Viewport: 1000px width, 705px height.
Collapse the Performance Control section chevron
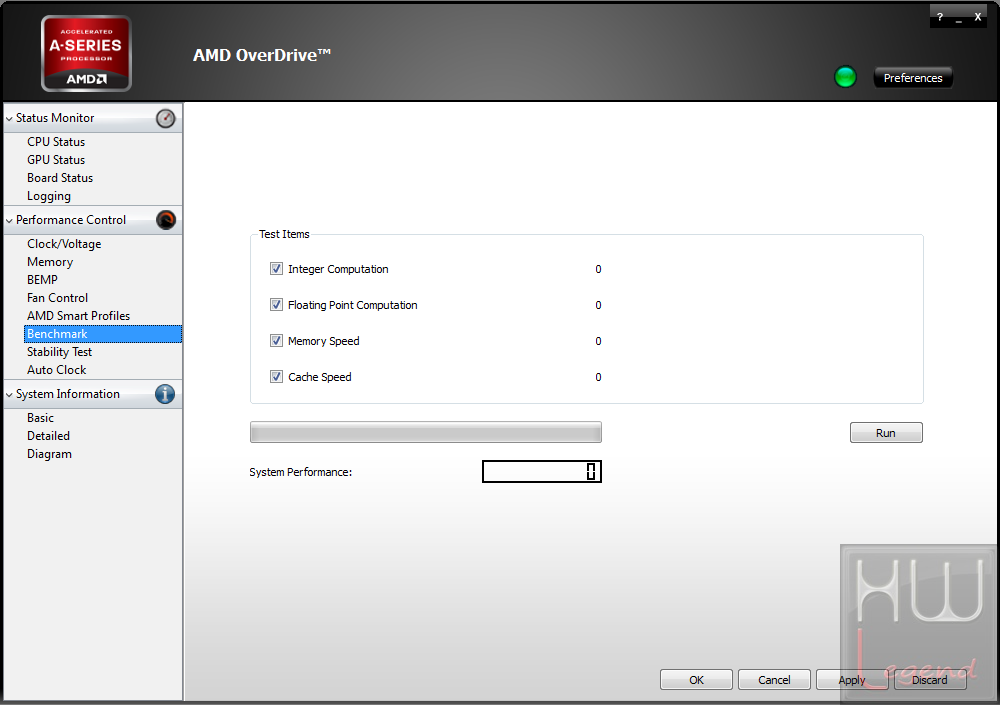(x=9, y=221)
